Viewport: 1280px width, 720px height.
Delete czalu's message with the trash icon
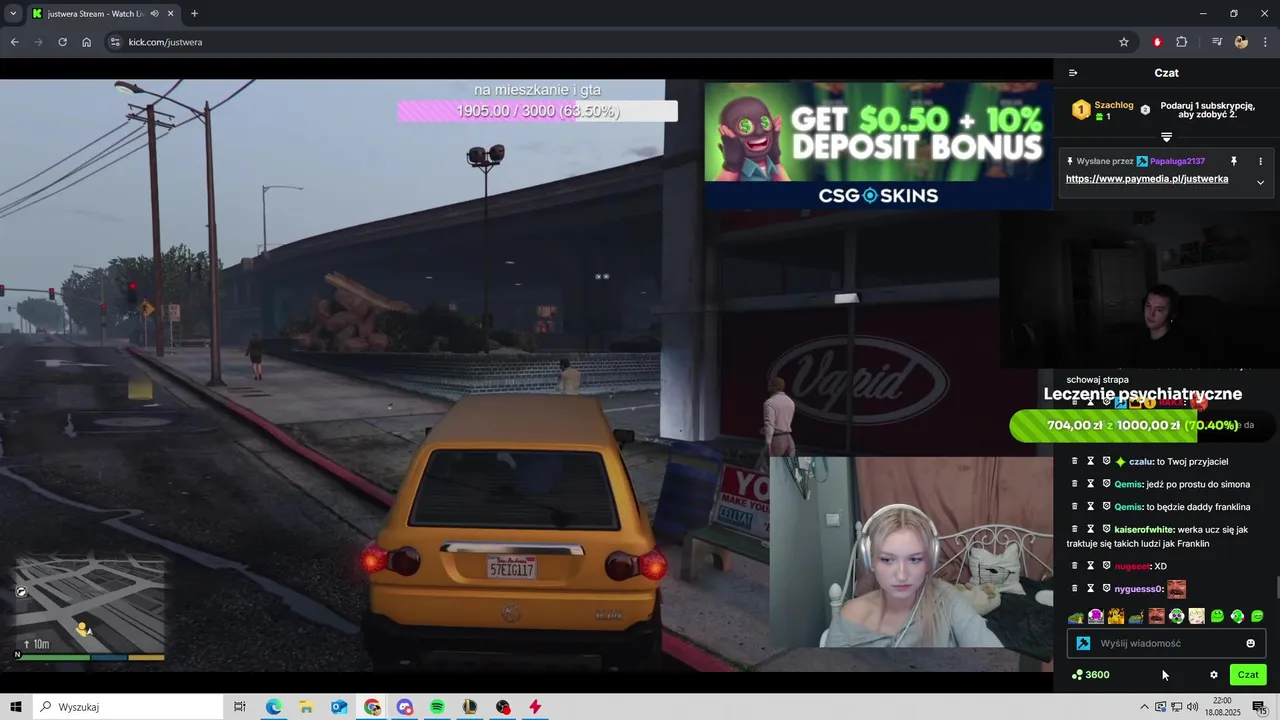pos(1075,461)
